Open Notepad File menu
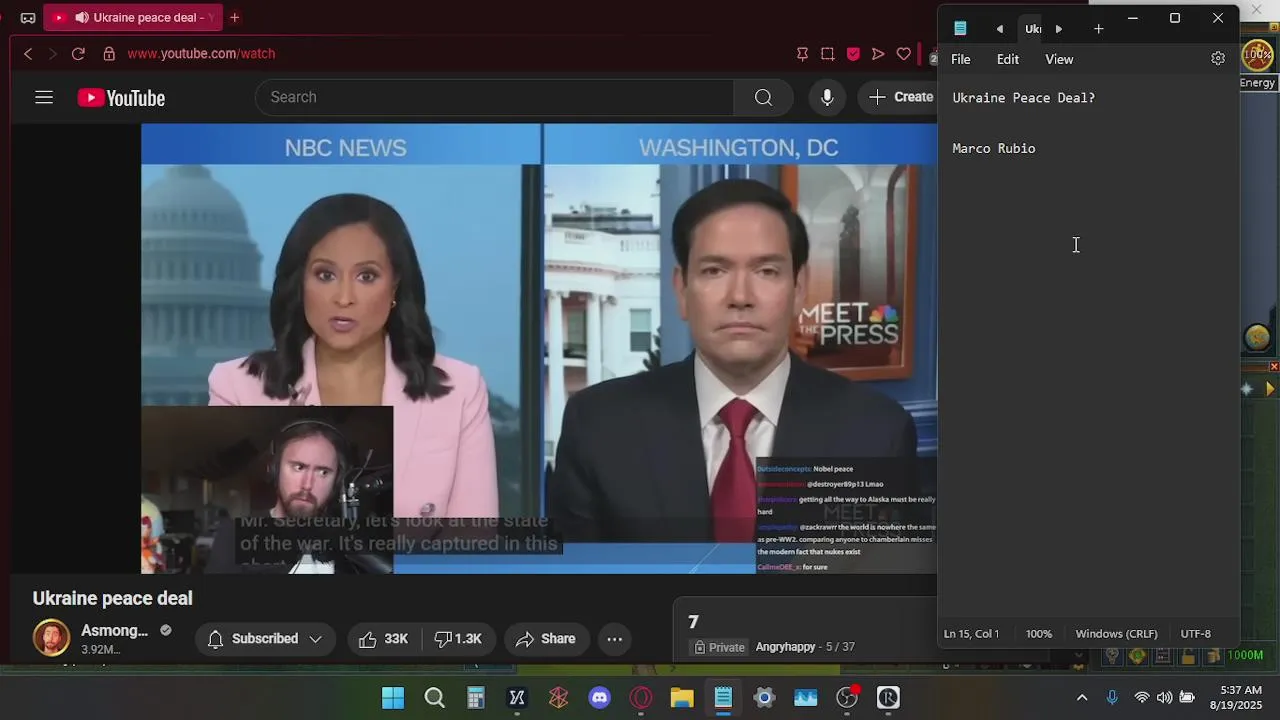Image resolution: width=1280 pixels, height=720 pixels. pos(960,59)
